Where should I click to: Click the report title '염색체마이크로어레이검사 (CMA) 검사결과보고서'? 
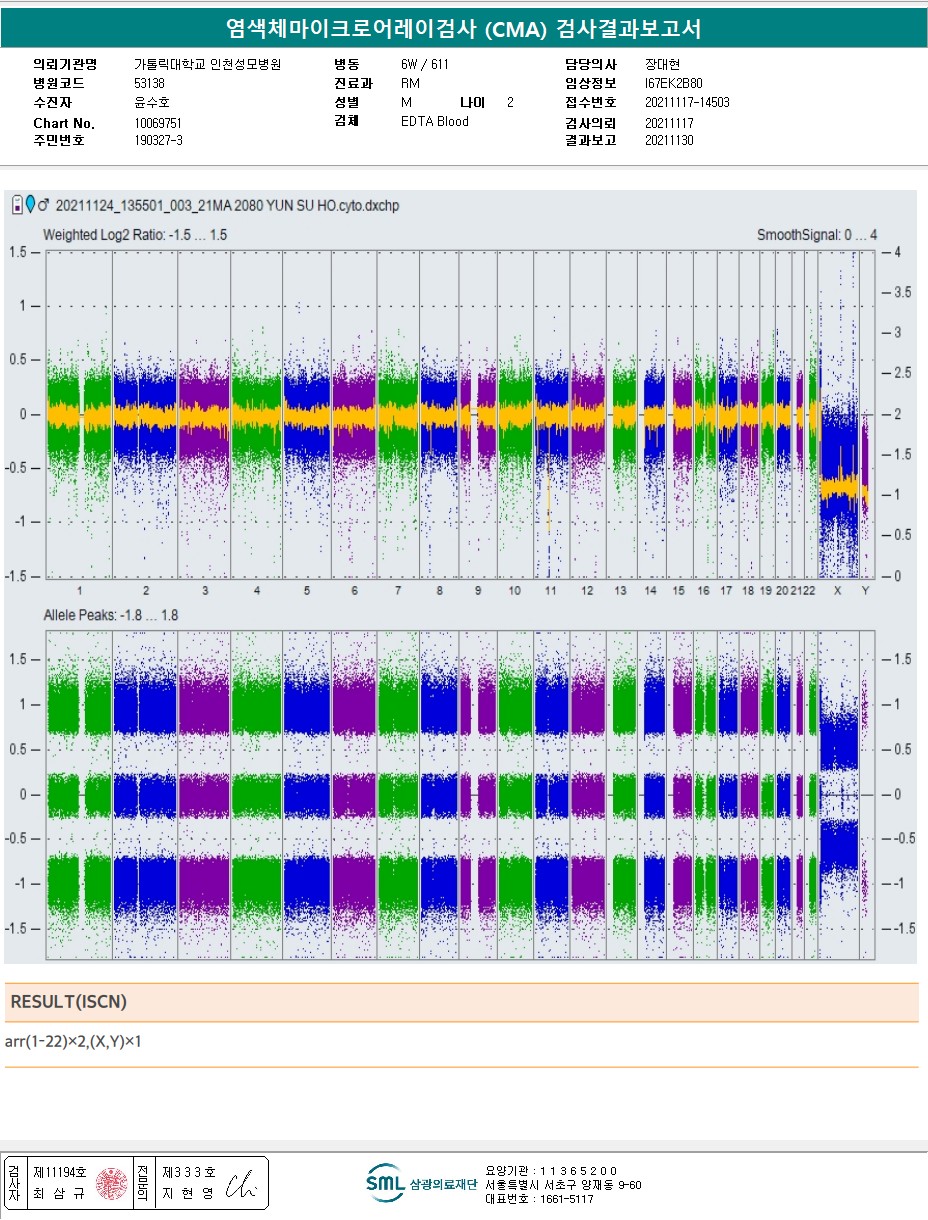464,29
